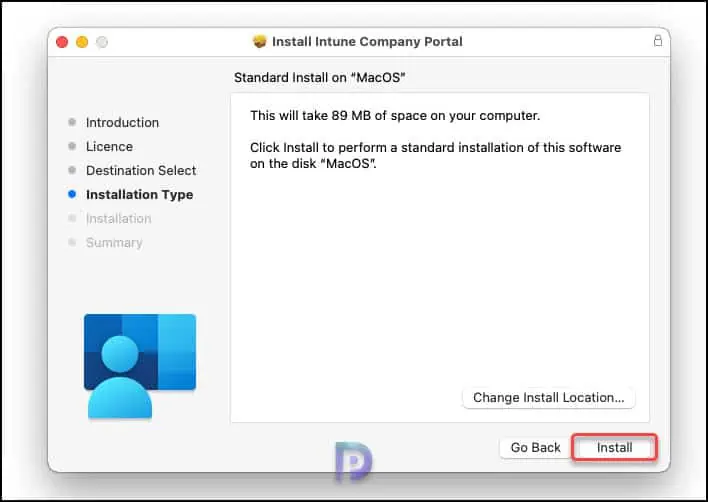Select the Summary step
Screen dimensions: 708x502
point(114,242)
